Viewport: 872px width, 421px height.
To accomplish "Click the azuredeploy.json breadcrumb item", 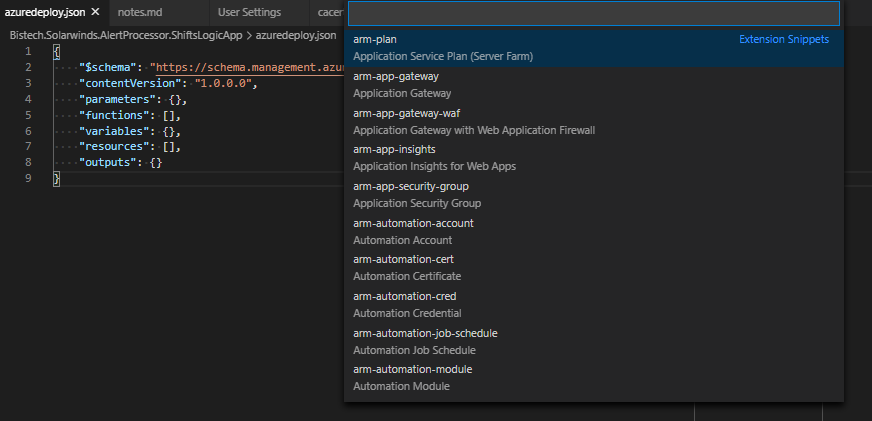I will [296, 34].
